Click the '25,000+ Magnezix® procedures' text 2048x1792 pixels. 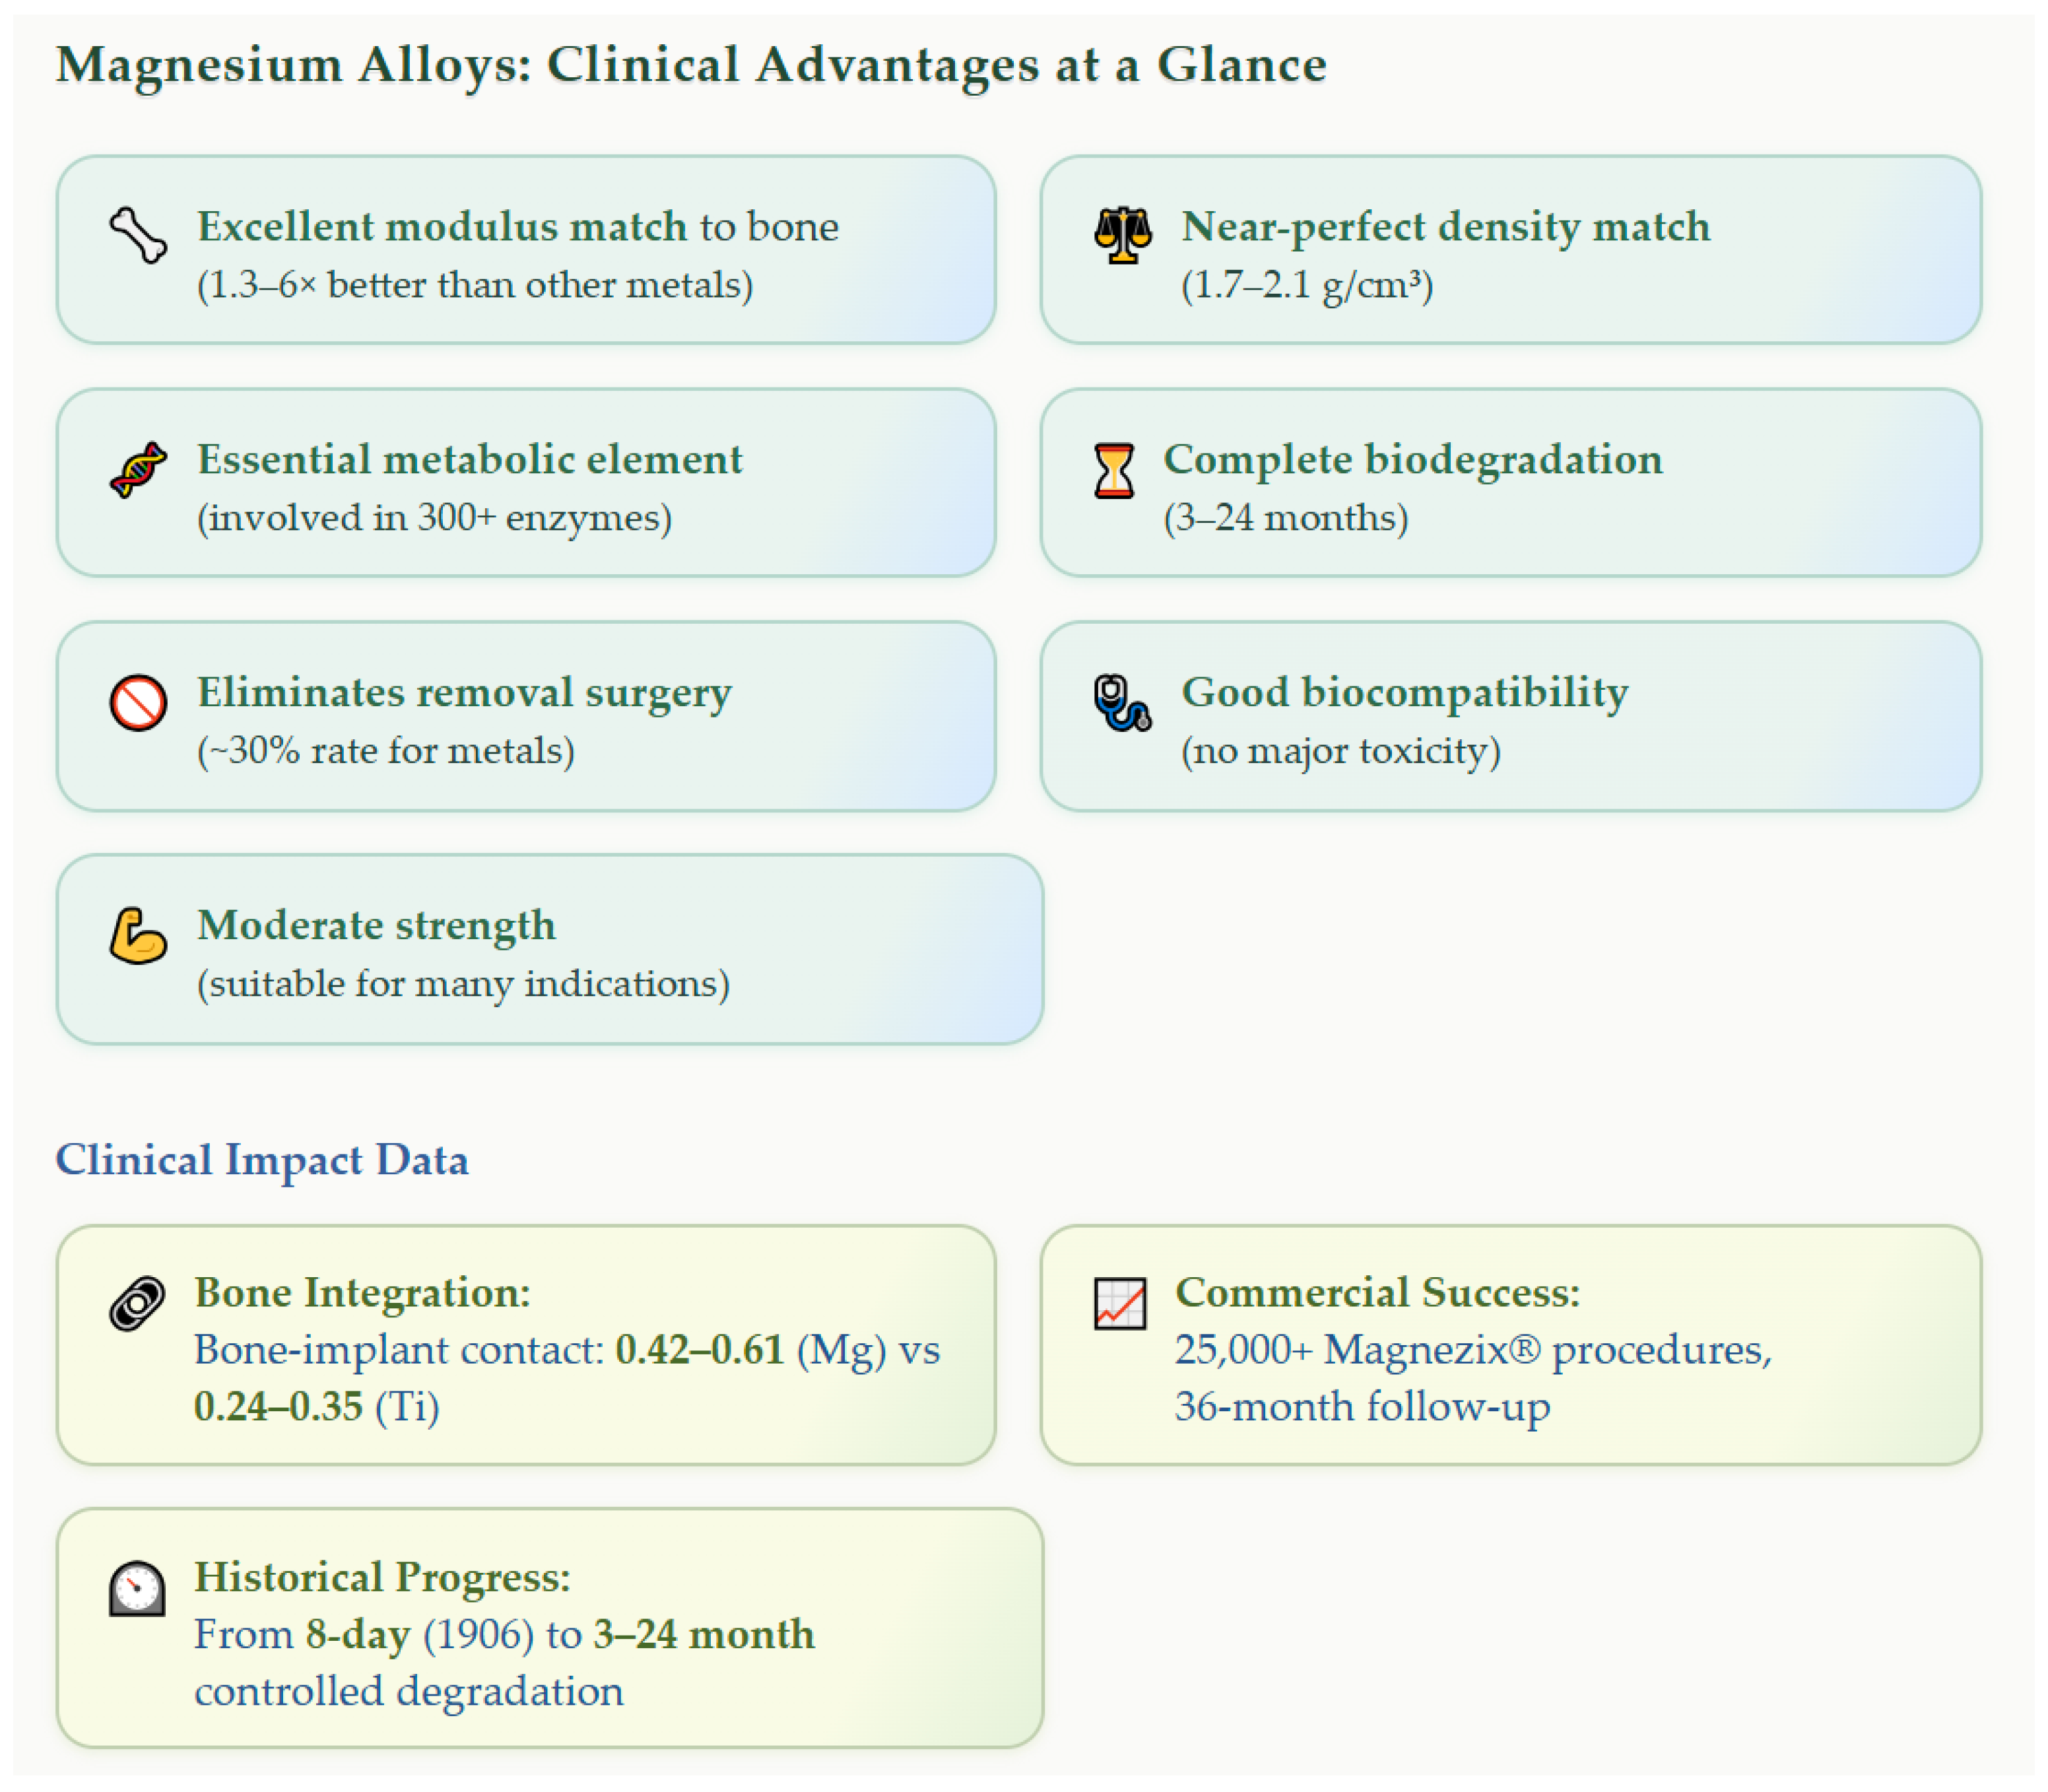(x=1472, y=1350)
